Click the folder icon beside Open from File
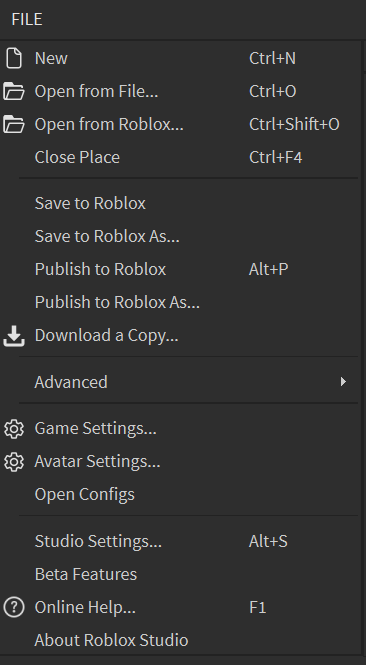The height and width of the screenshot is (665, 366). 14,91
